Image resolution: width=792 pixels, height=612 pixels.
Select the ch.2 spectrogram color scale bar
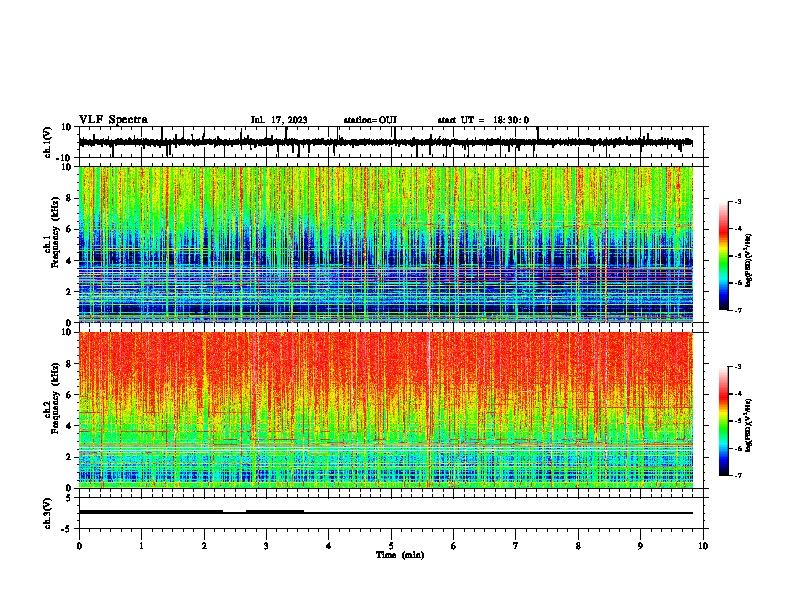[x=723, y=421]
